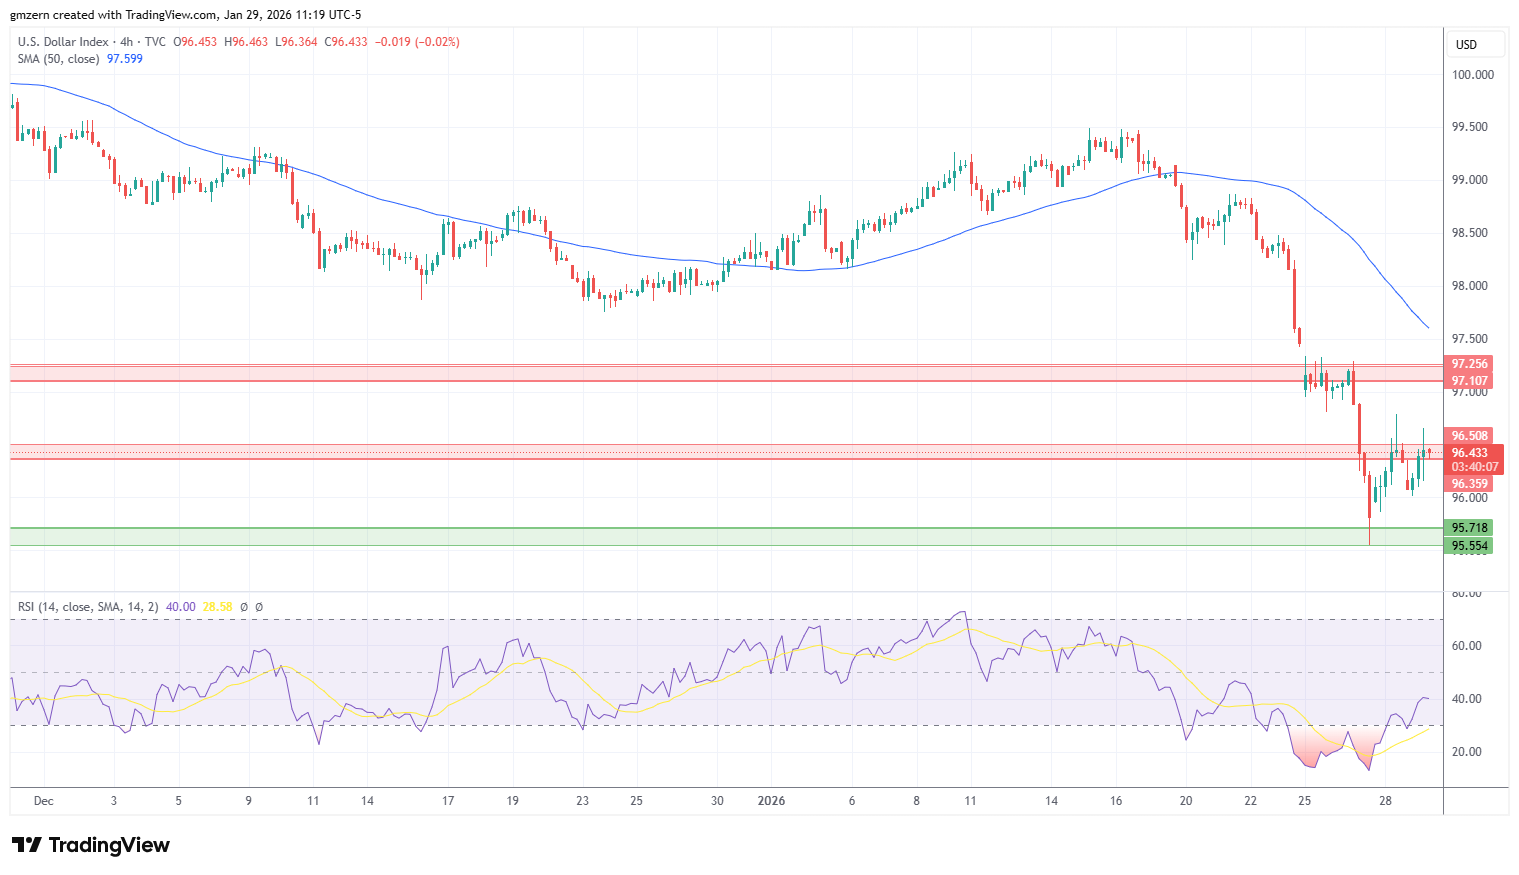Click the change value −0.019 (−0.02%)
This screenshot has width=1519, height=875.
tap(417, 42)
